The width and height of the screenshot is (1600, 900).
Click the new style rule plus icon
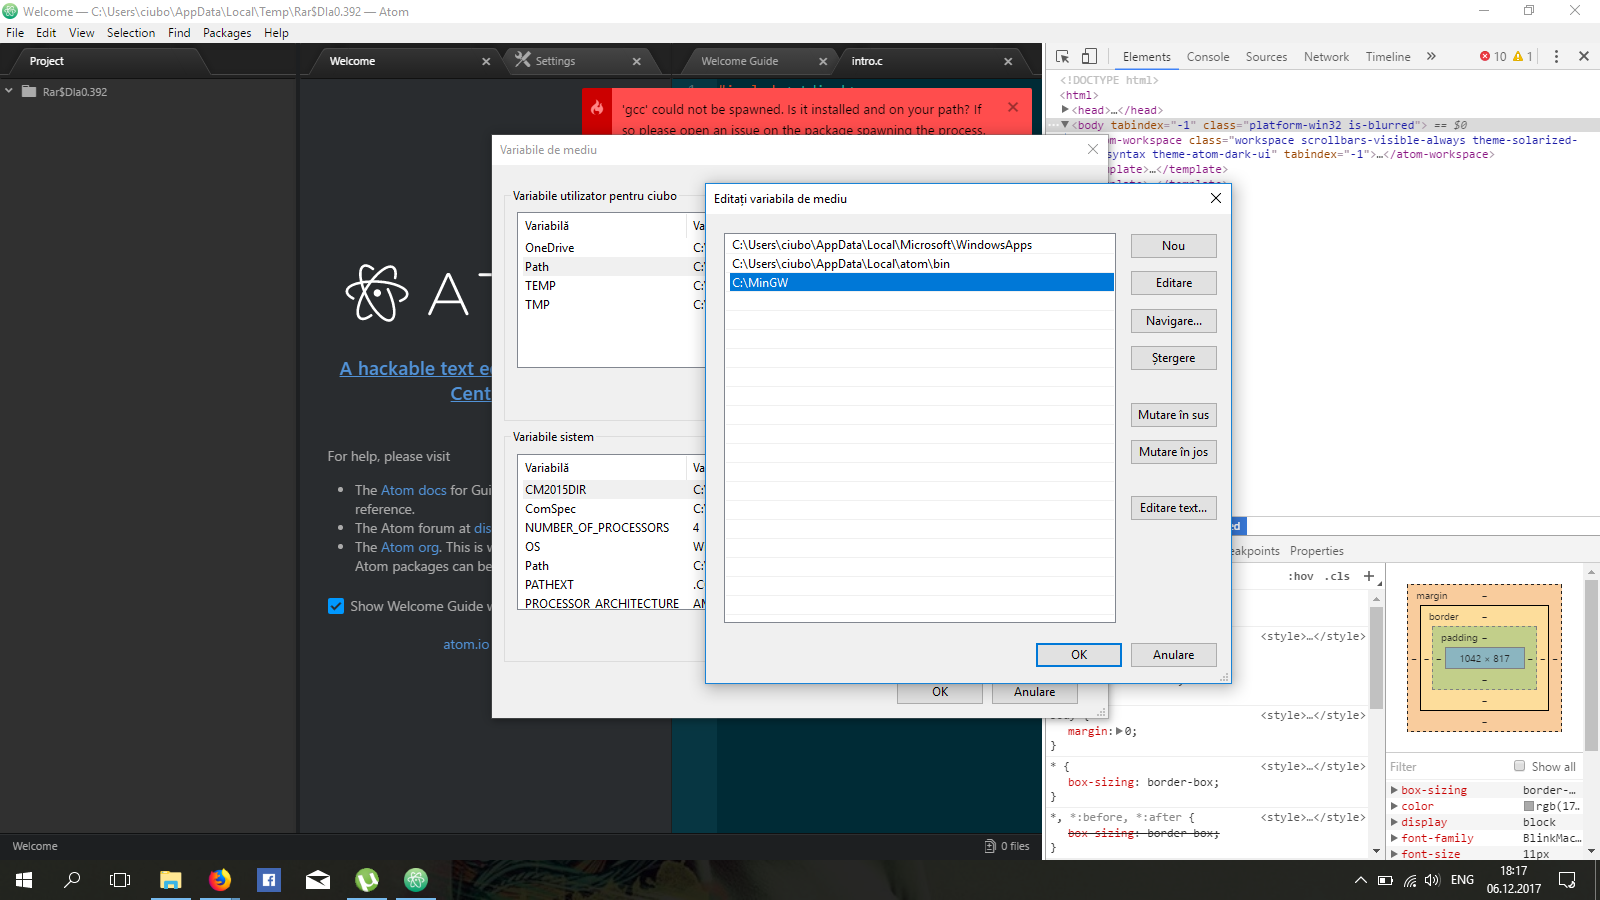pyautogui.click(x=1368, y=576)
